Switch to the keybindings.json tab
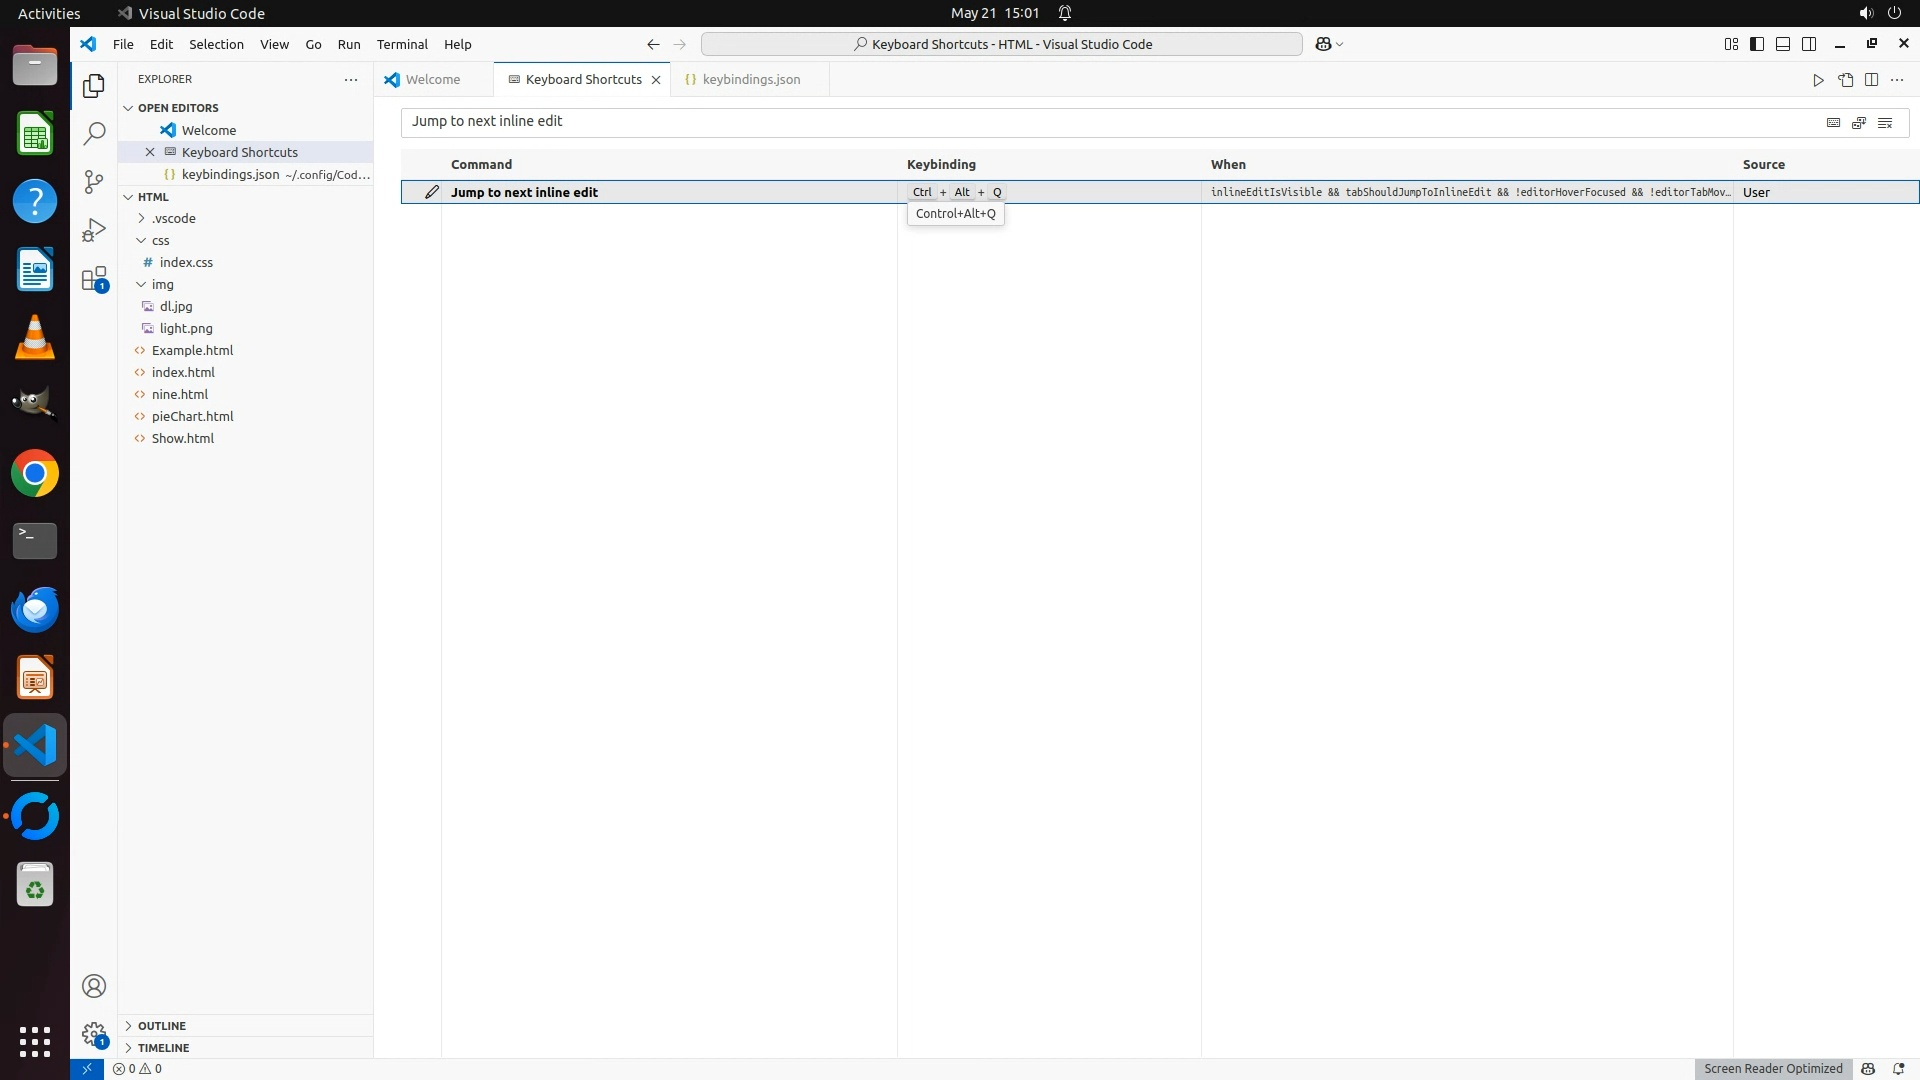The height and width of the screenshot is (1080, 1920). point(750,80)
